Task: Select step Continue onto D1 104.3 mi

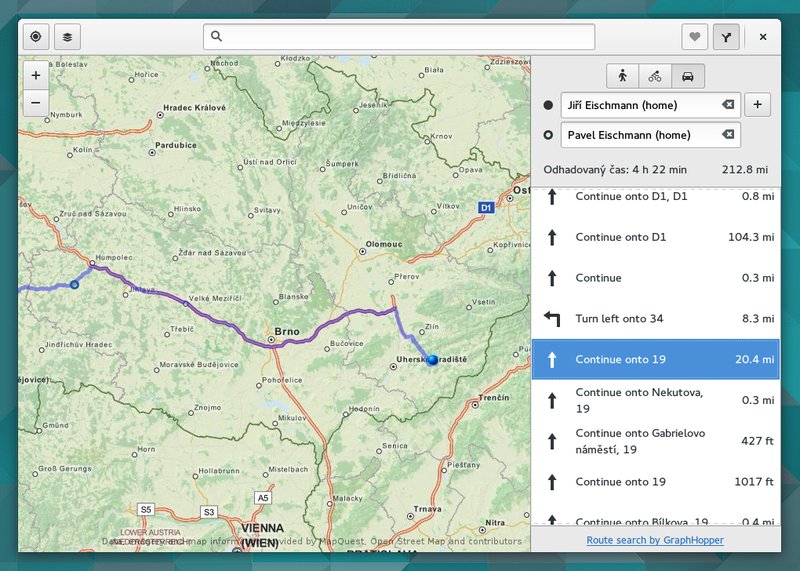Action: click(x=656, y=237)
